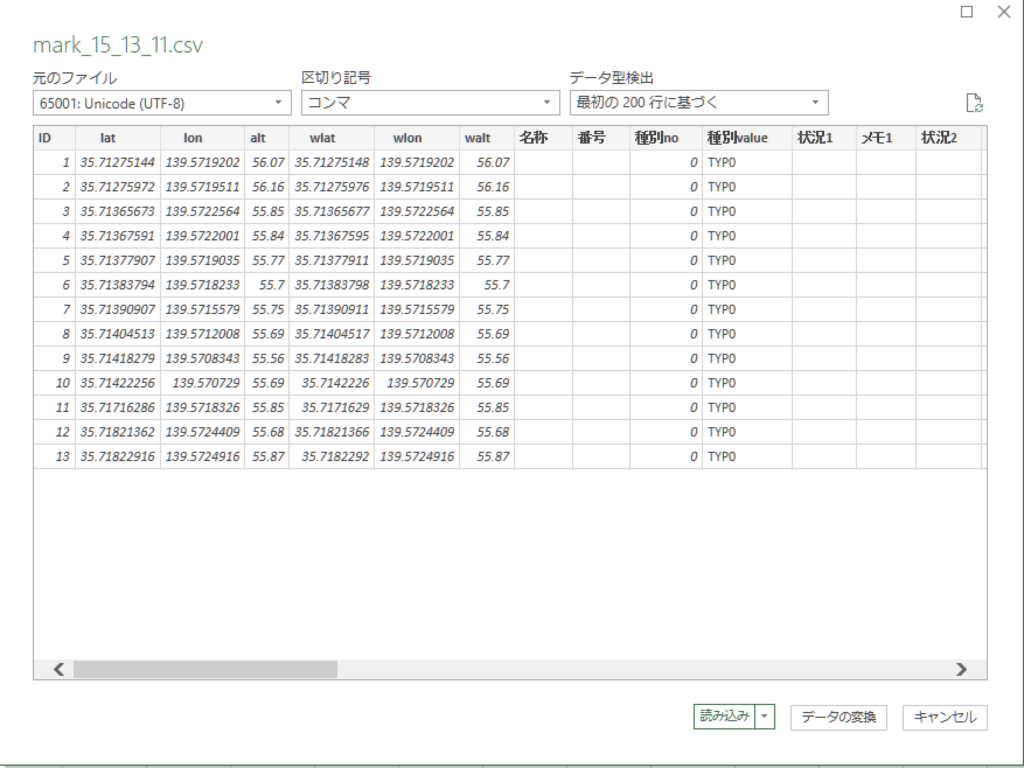This screenshot has width=1024, height=768.
Task: Maximize the dialog window
Action: [x=967, y=12]
